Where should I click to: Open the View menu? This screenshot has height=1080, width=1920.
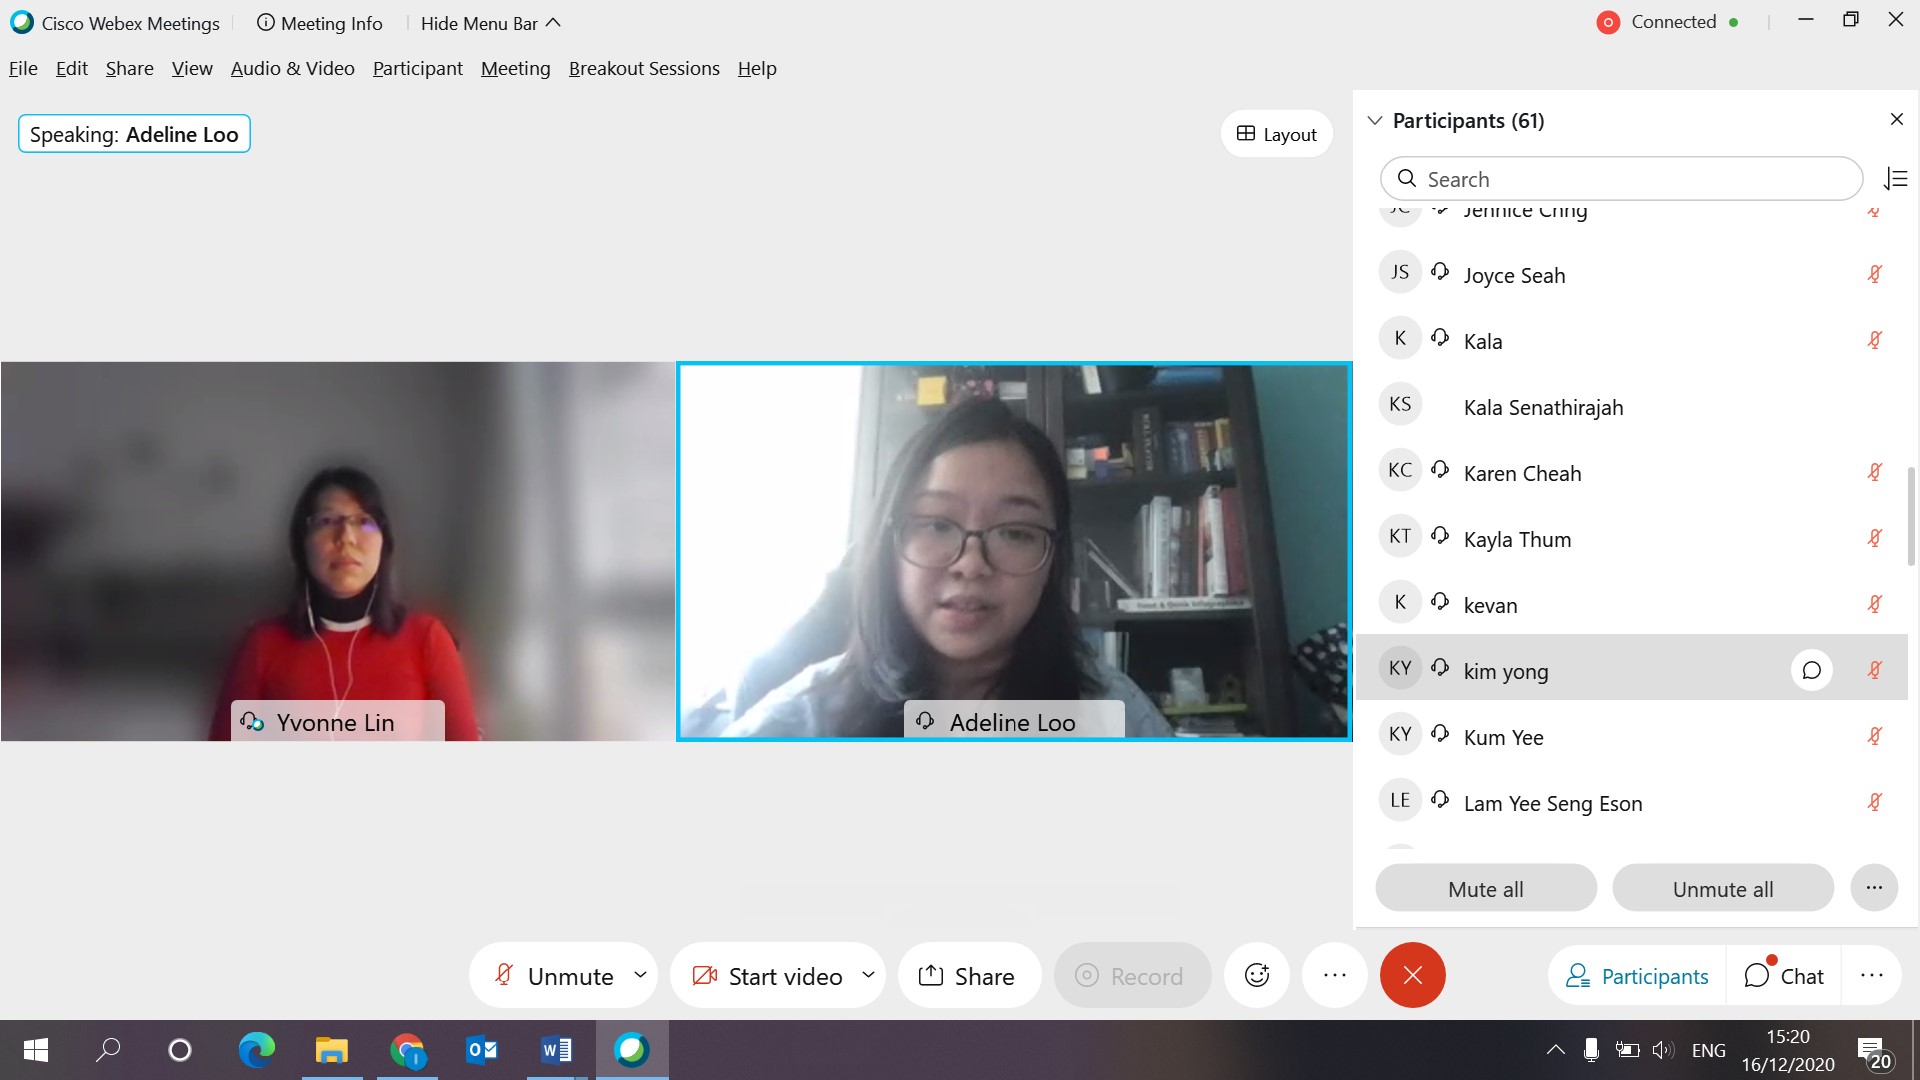192,68
